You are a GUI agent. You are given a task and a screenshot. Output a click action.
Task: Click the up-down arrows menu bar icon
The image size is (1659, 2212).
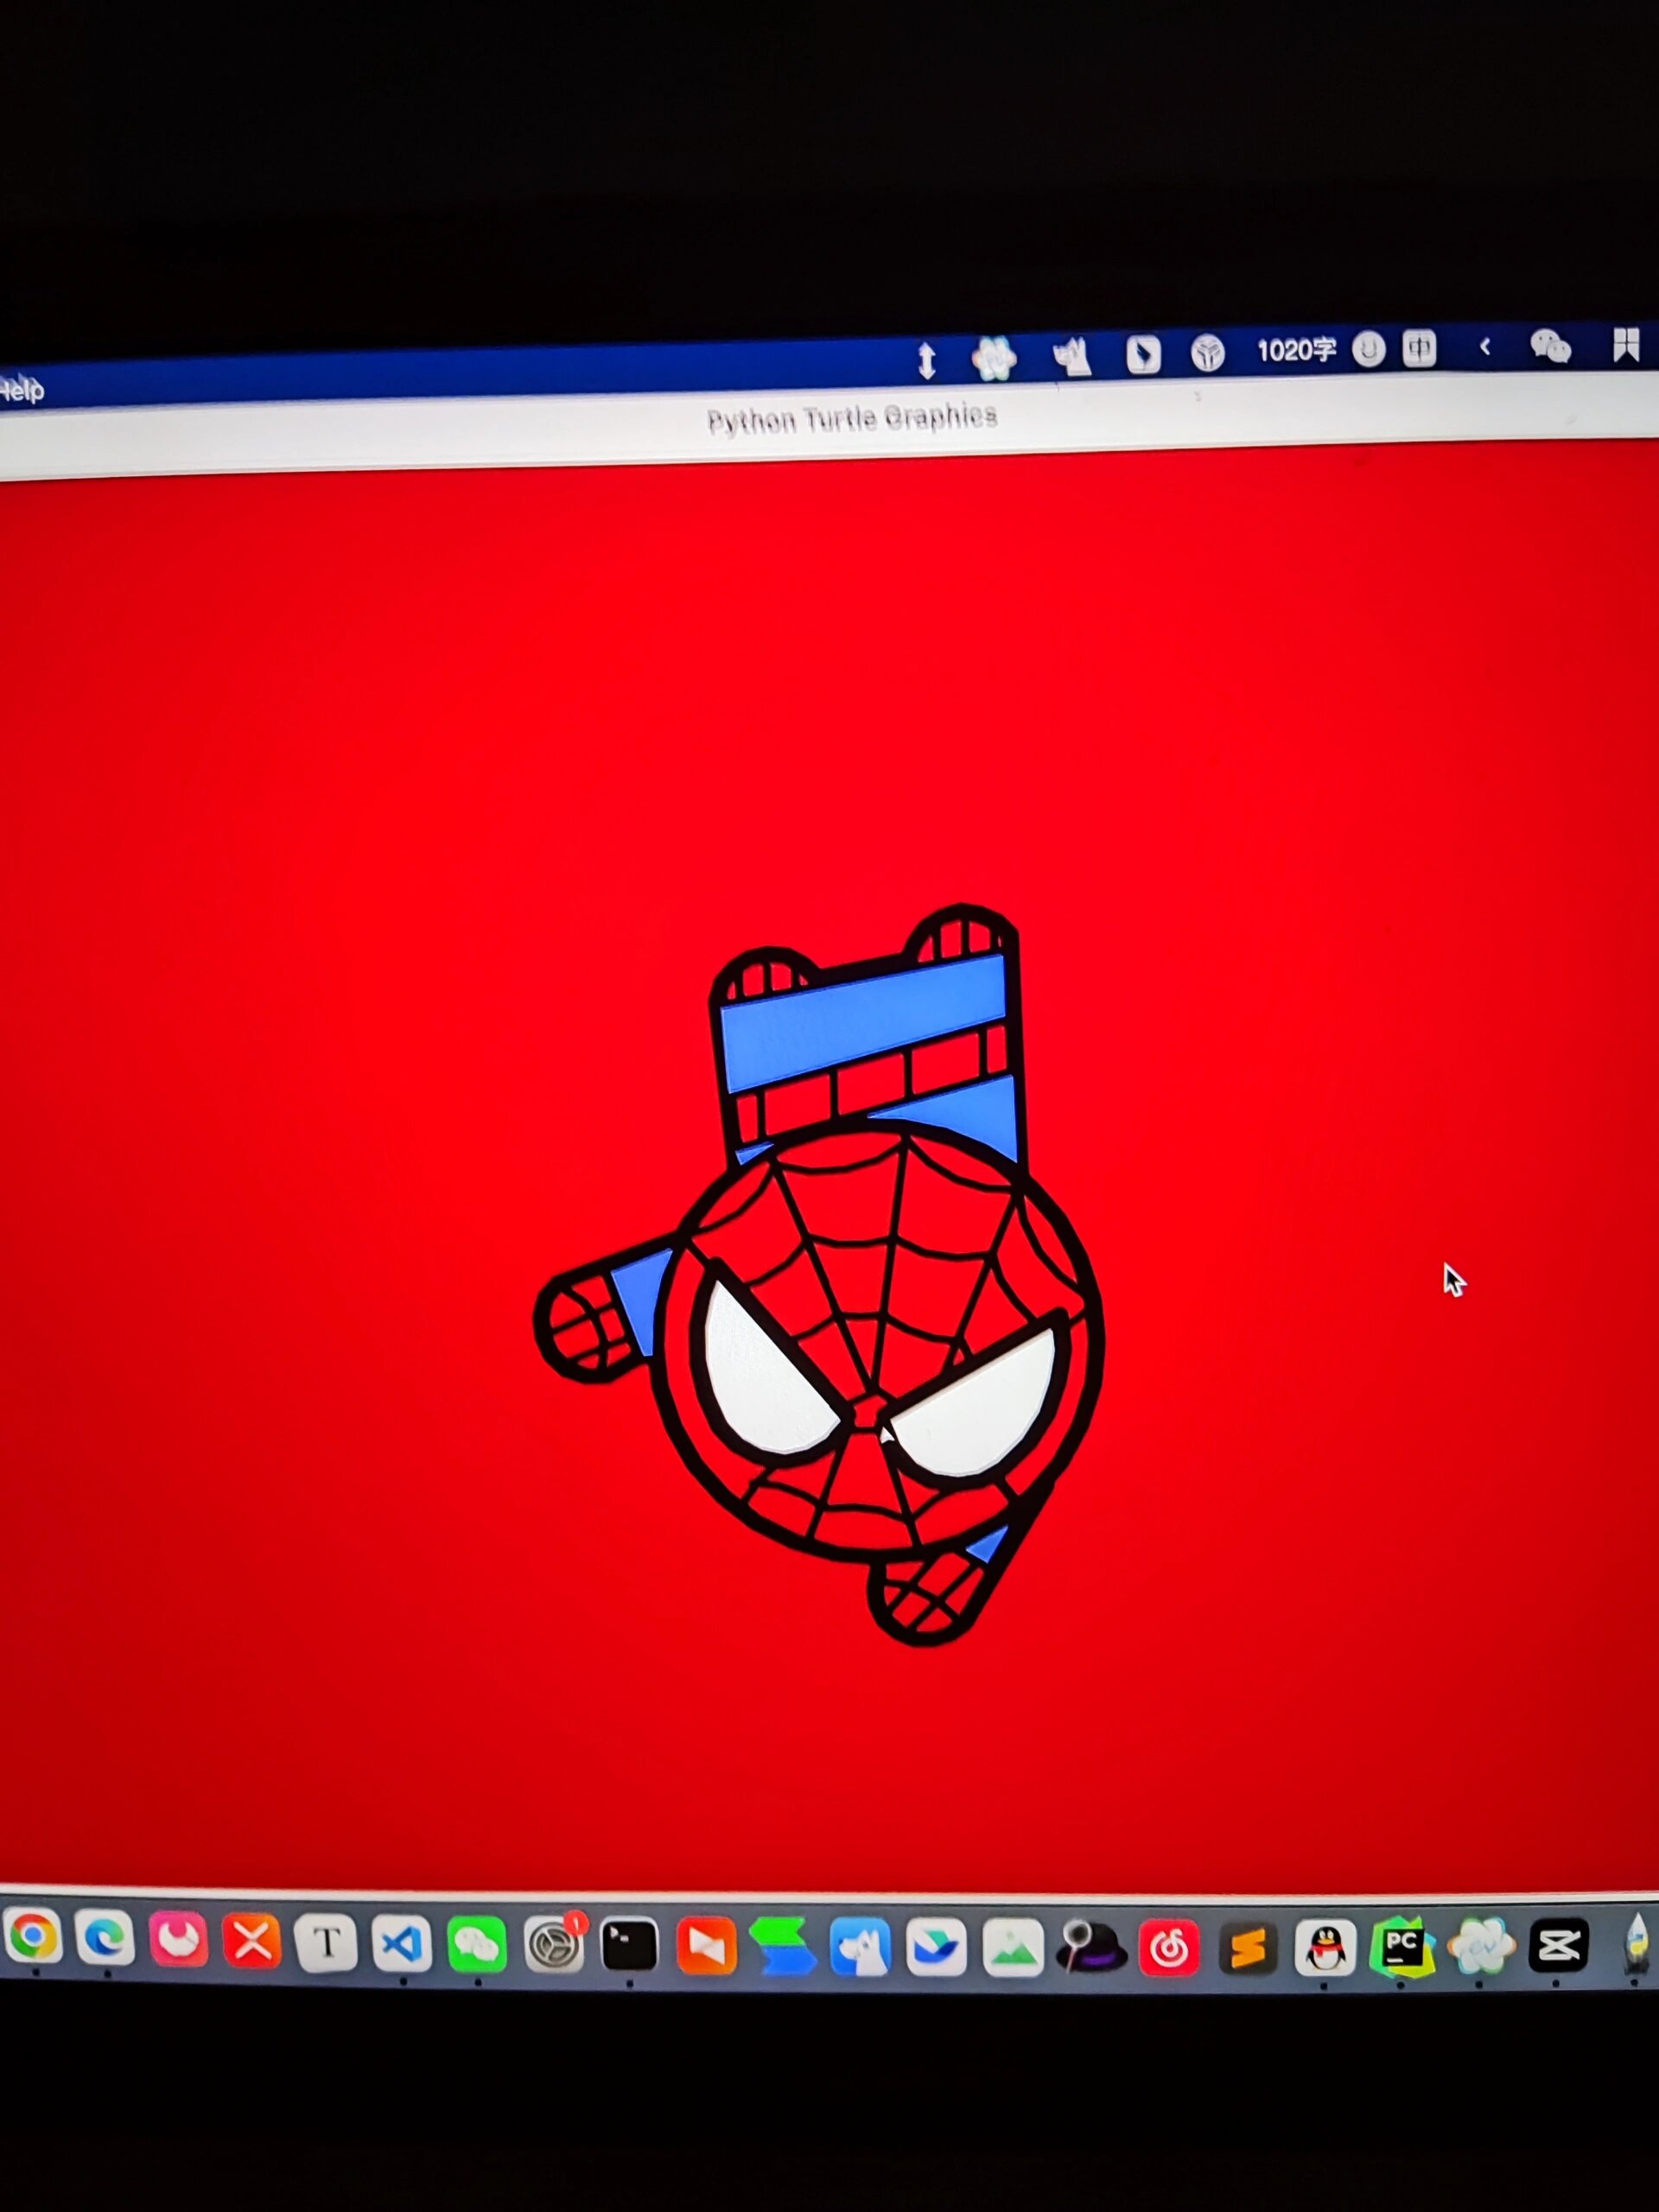pos(927,360)
